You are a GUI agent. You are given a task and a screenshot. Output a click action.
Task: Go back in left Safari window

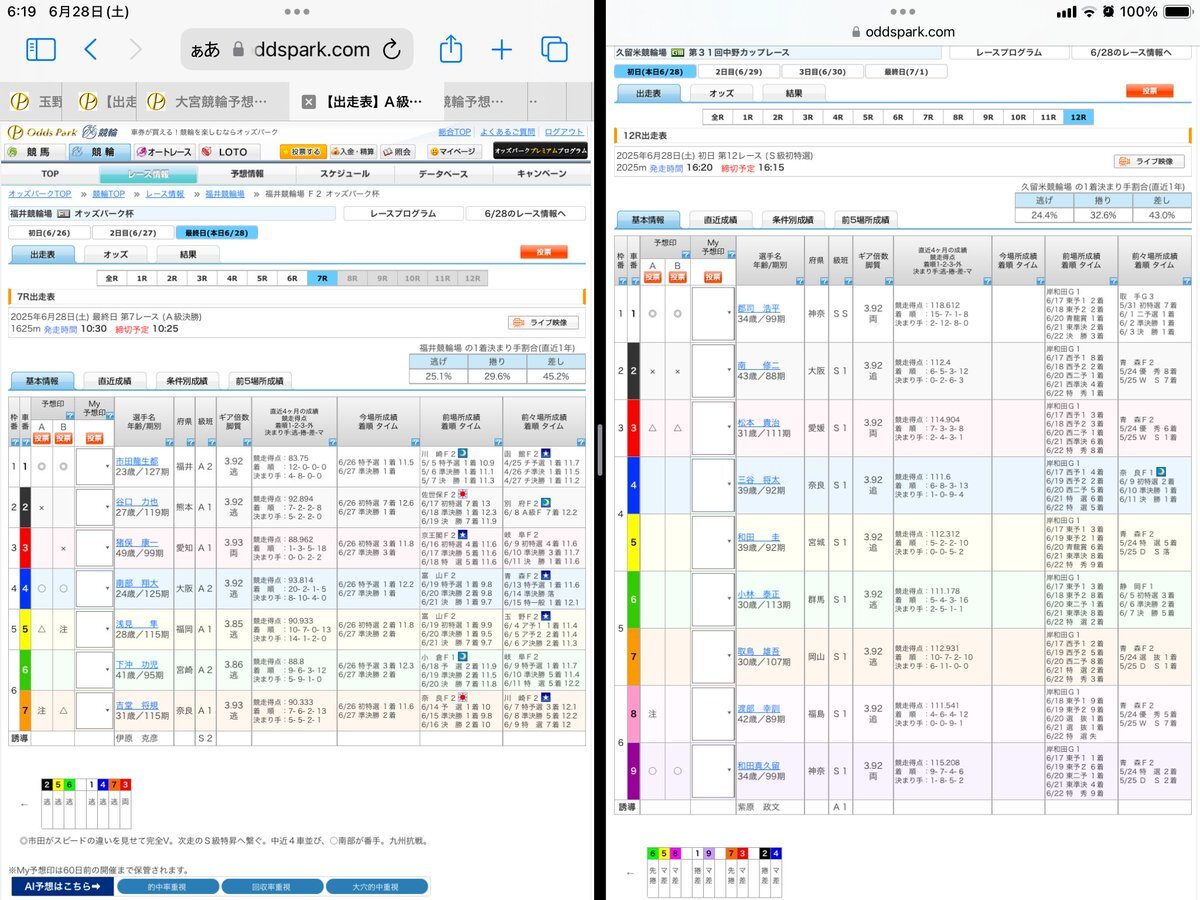pyautogui.click(x=91, y=49)
